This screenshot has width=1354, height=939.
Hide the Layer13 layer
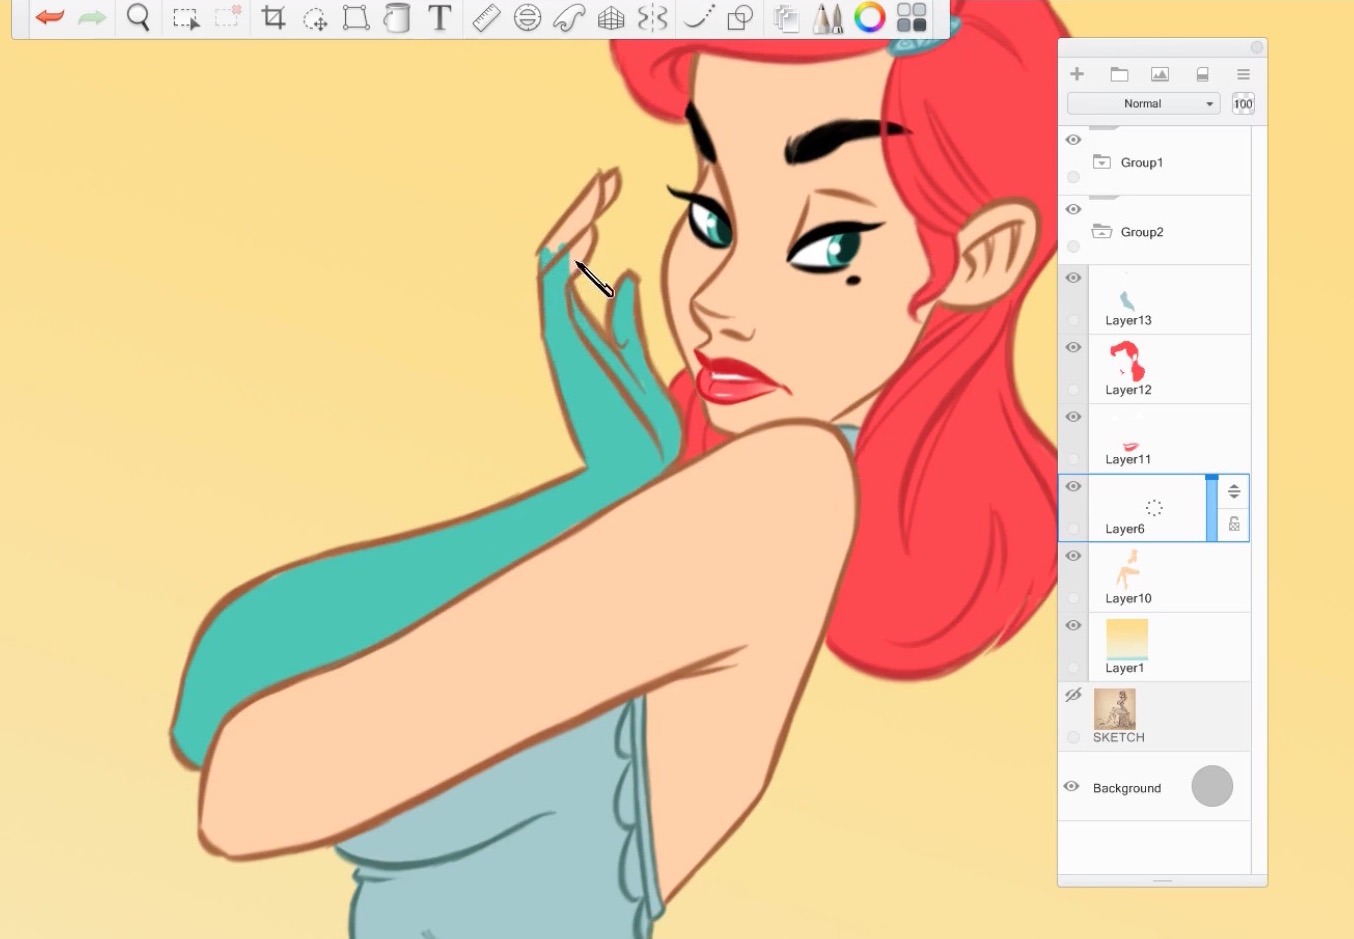click(x=1073, y=277)
